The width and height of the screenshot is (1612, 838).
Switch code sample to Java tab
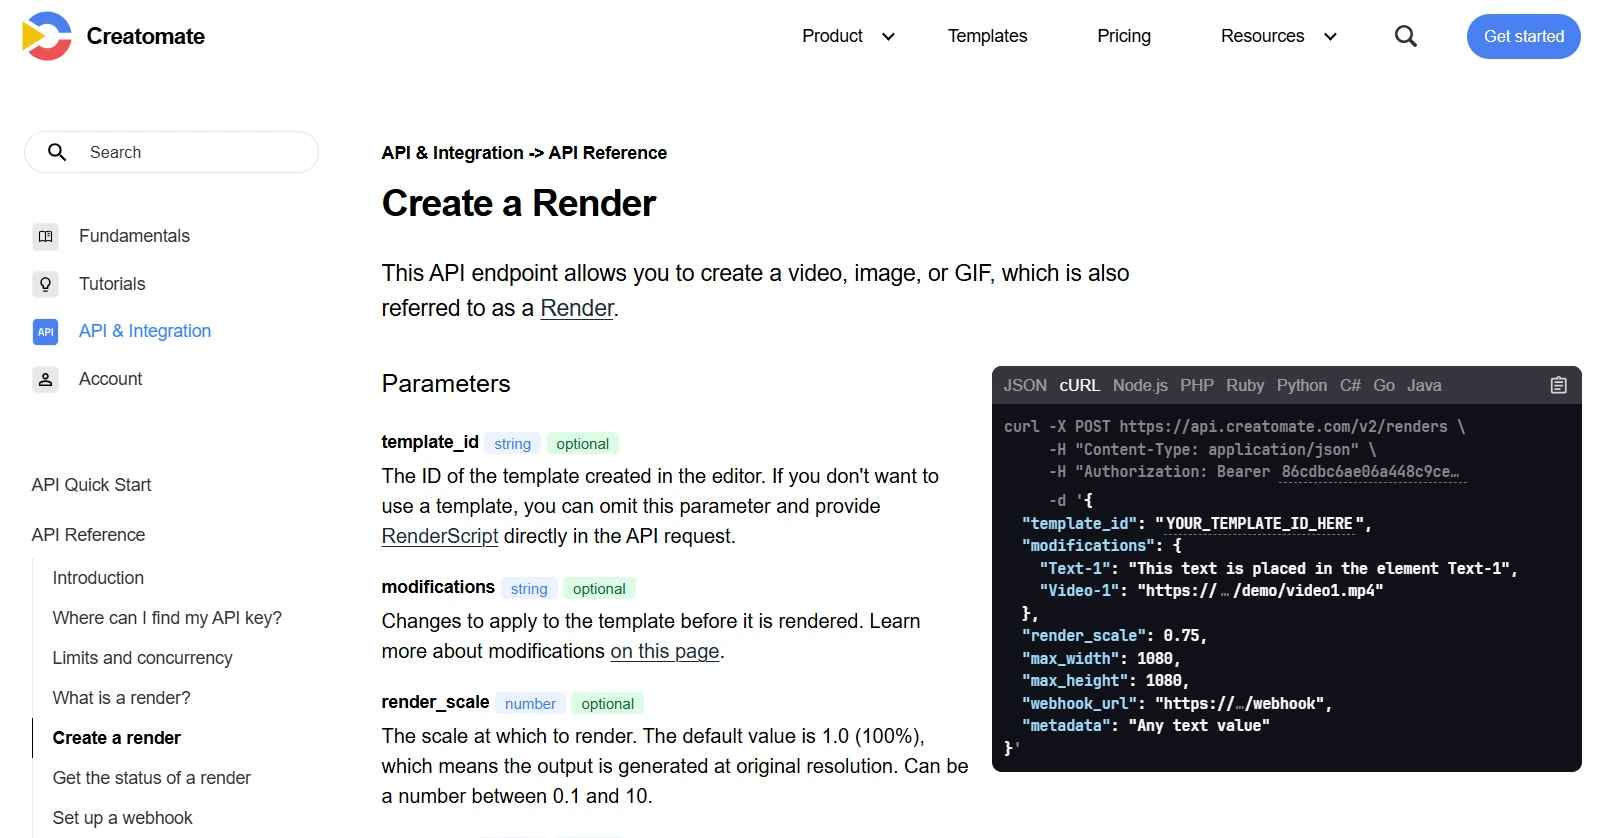[1424, 385]
